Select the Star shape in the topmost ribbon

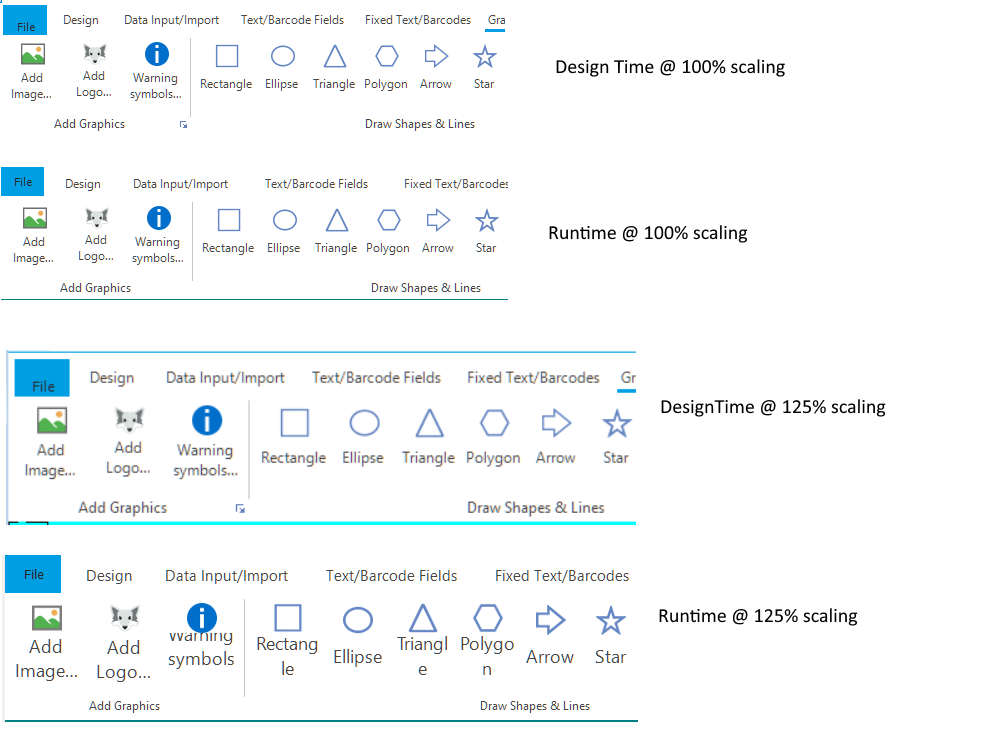tap(484, 66)
